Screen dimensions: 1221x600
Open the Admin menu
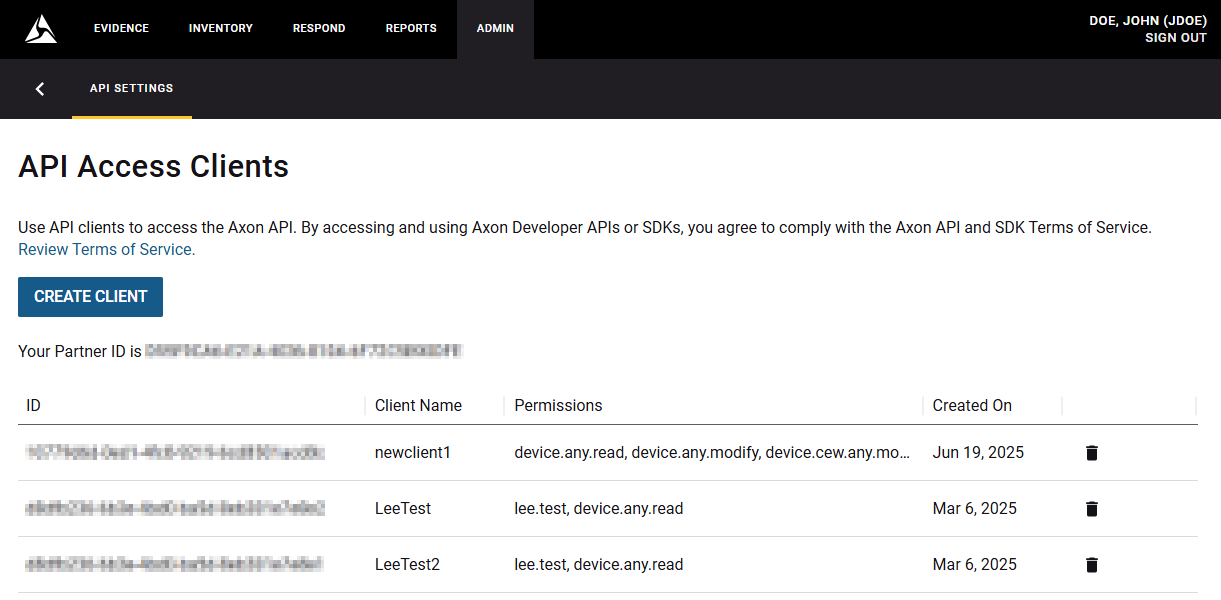[495, 28]
